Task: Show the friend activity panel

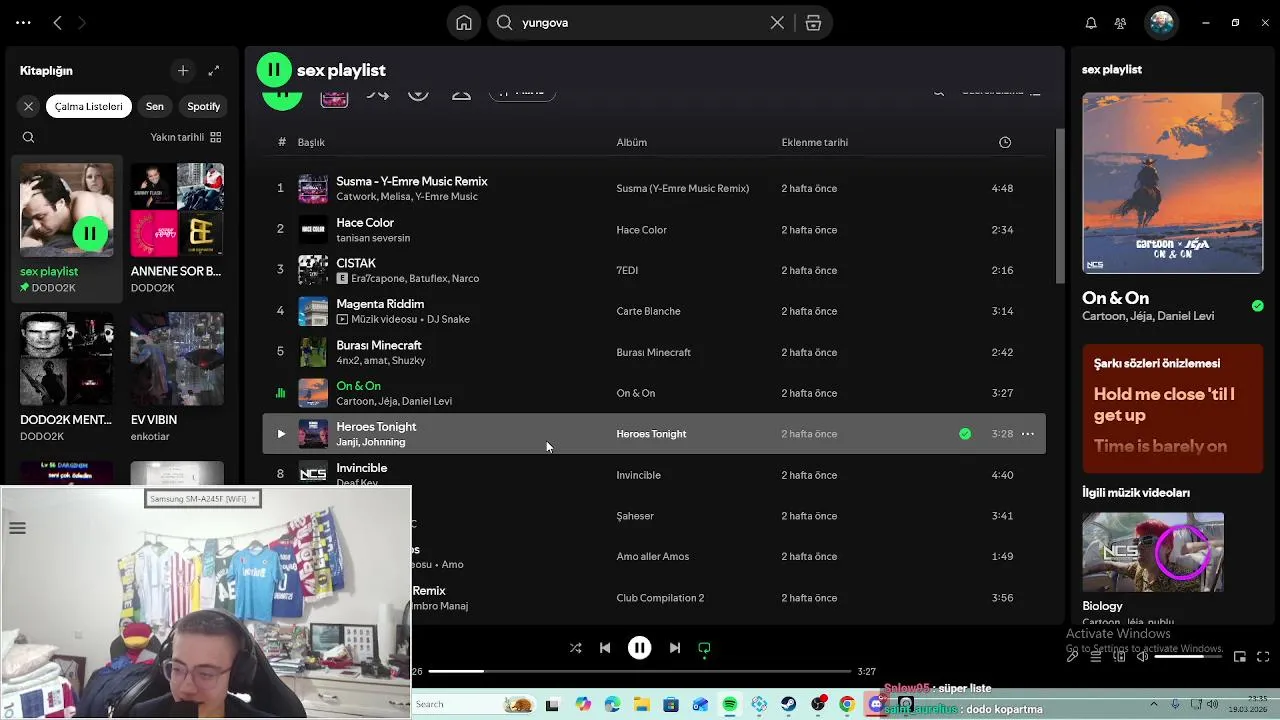Action: (1120, 23)
